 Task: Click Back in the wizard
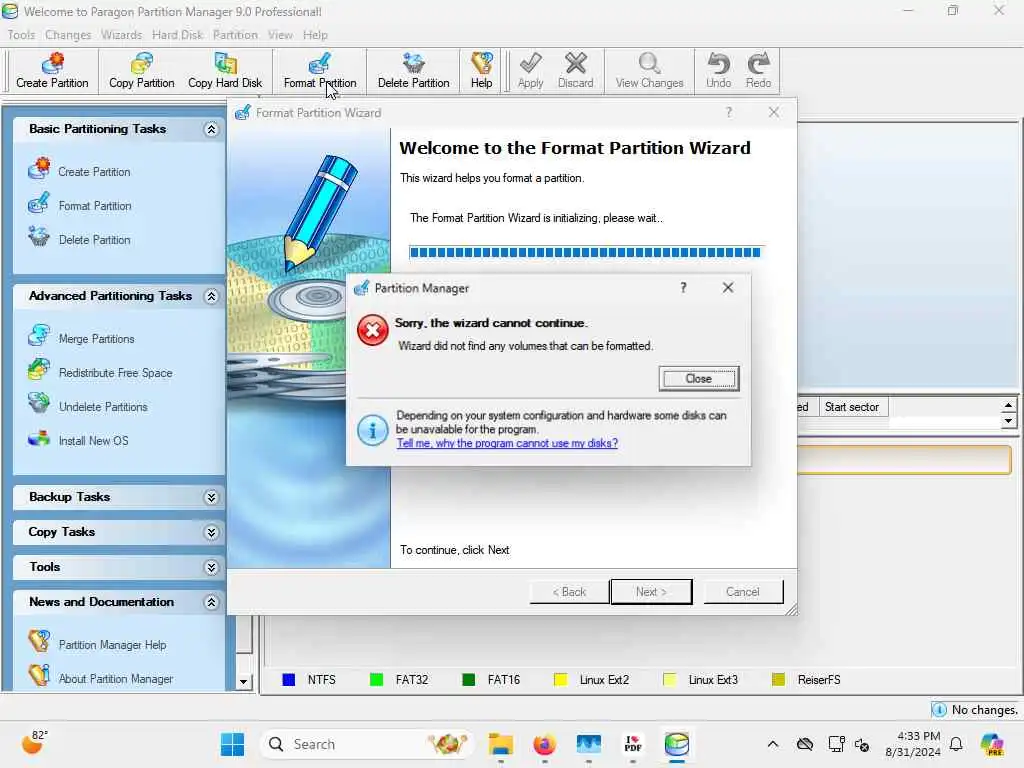click(x=569, y=592)
